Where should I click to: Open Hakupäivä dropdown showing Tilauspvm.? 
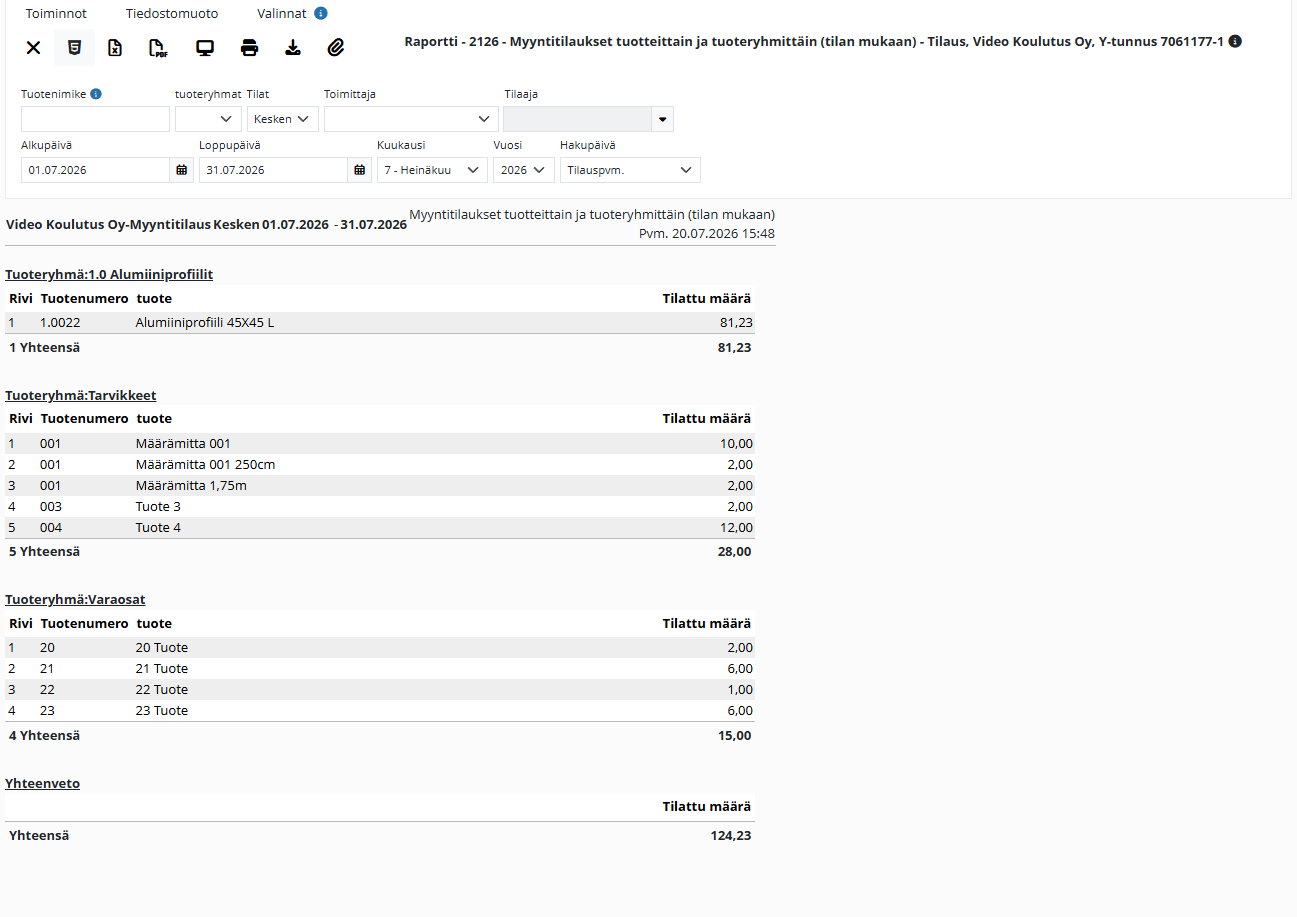coord(630,170)
